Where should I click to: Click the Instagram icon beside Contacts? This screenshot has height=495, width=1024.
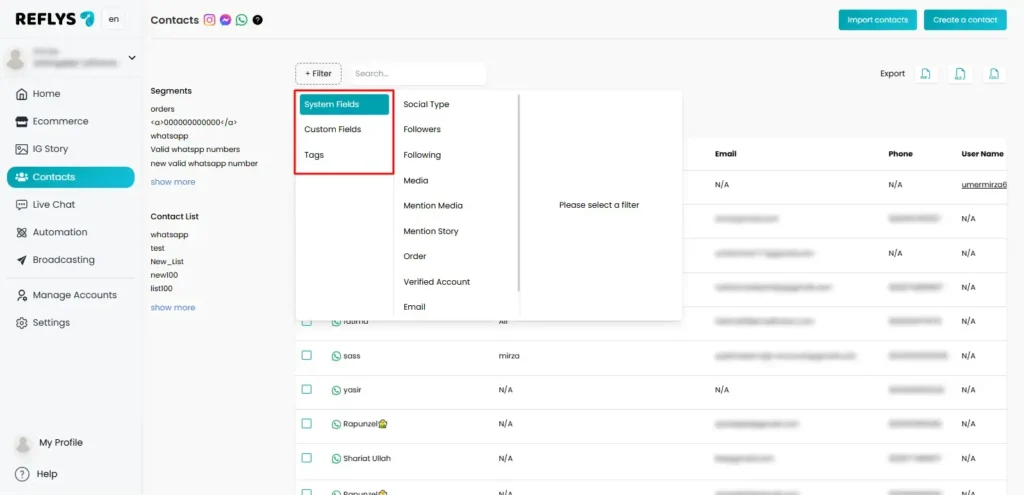(210, 20)
